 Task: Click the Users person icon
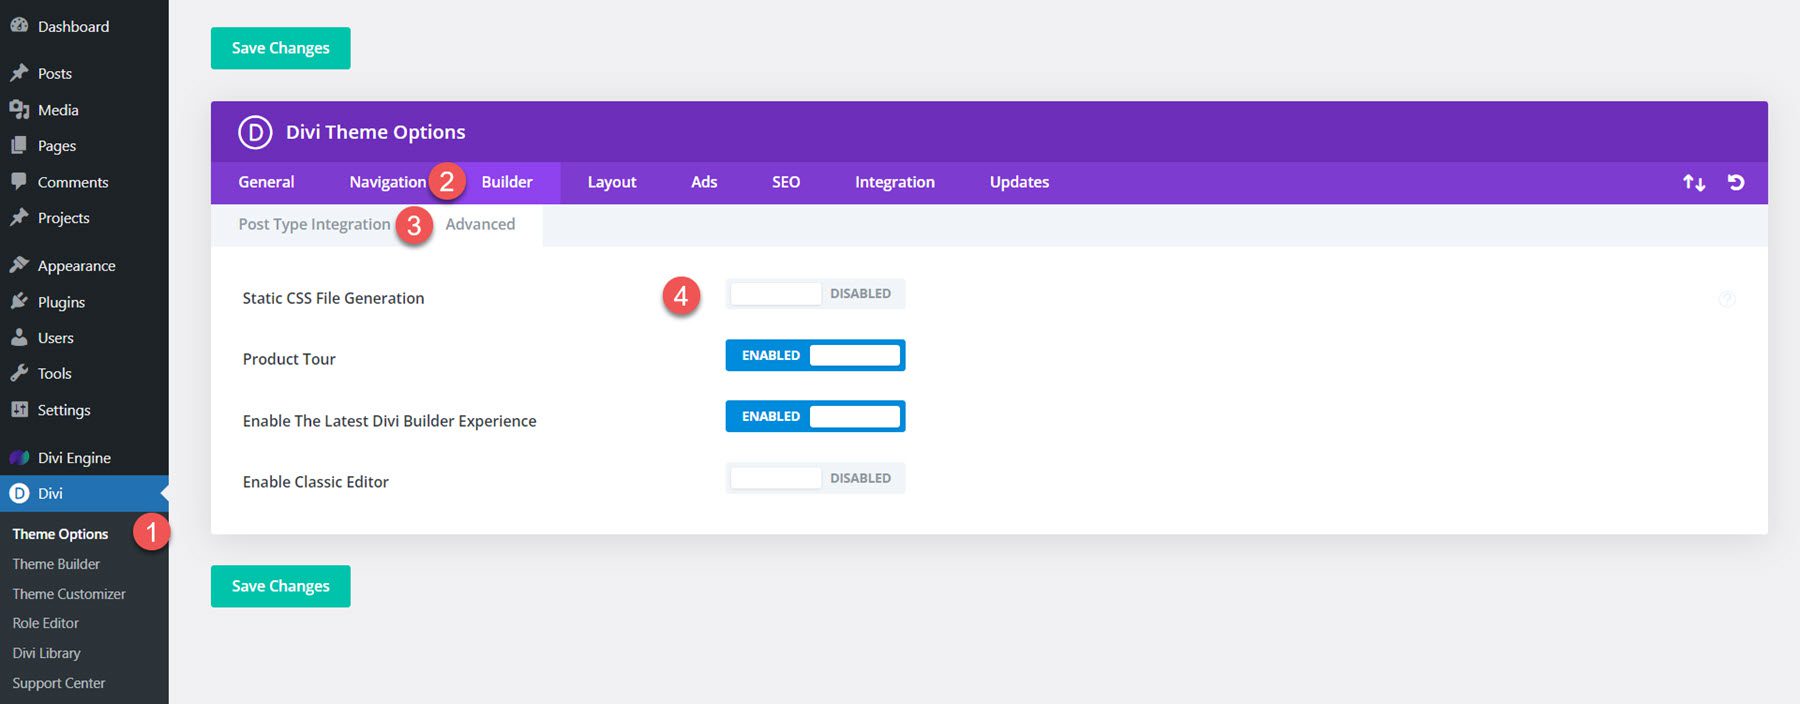pos(19,337)
